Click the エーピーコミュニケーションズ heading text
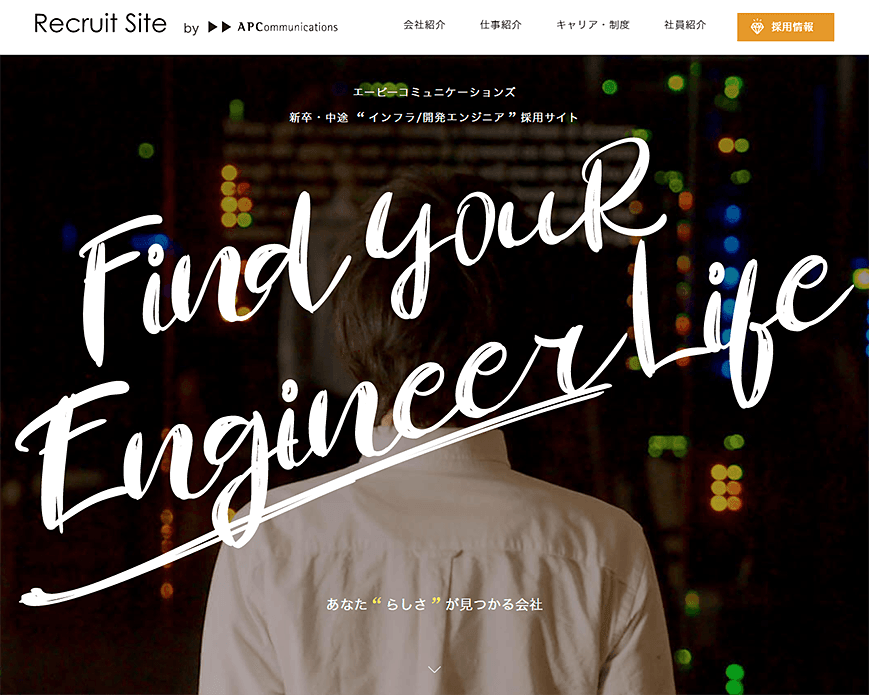869x695 pixels. pyautogui.click(x=434, y=92)
